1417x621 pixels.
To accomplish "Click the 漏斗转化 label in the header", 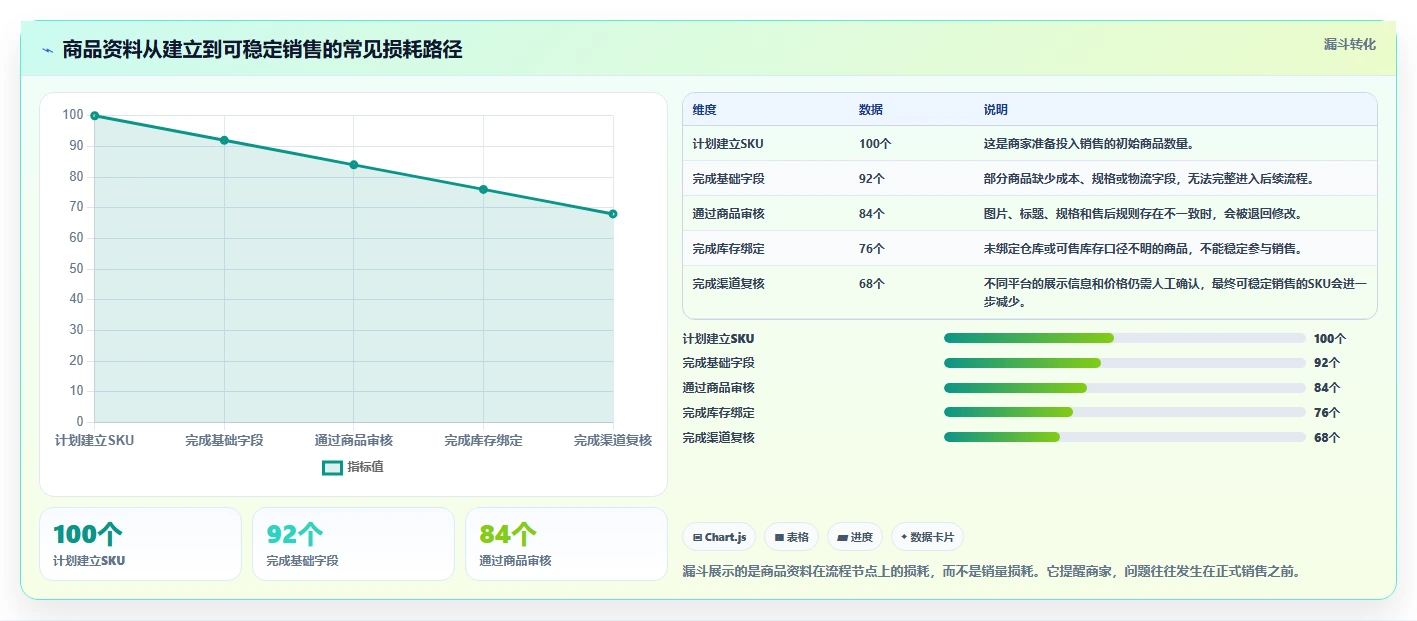I will pyautogui.click(x=1349, y=44).
